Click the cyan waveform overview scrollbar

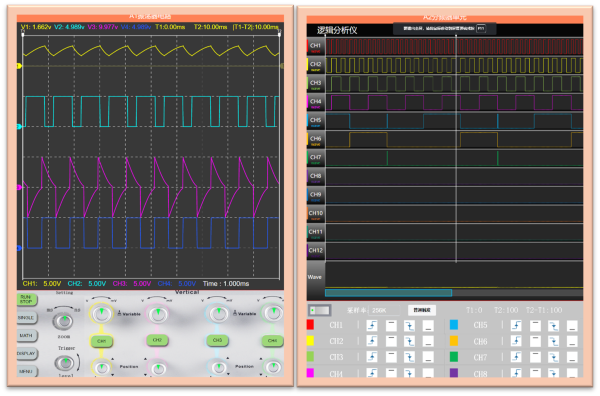[x=388, y=293]
